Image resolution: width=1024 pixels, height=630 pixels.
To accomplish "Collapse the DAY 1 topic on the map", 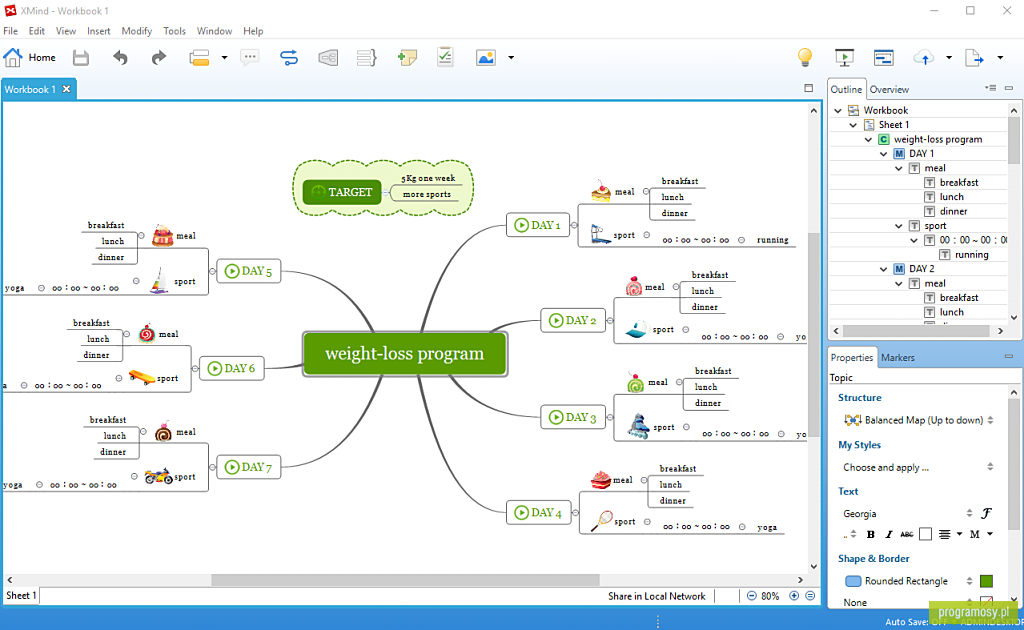I will (x=574, y=225).
